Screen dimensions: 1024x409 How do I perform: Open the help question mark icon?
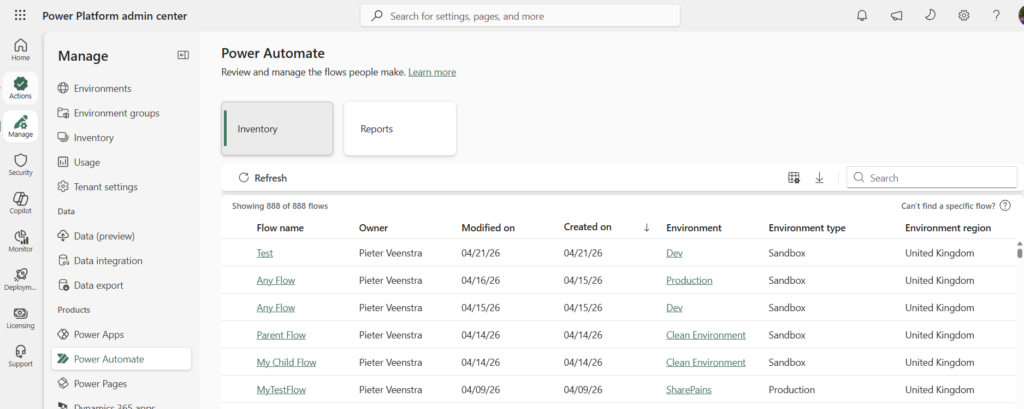click(996, 16)
